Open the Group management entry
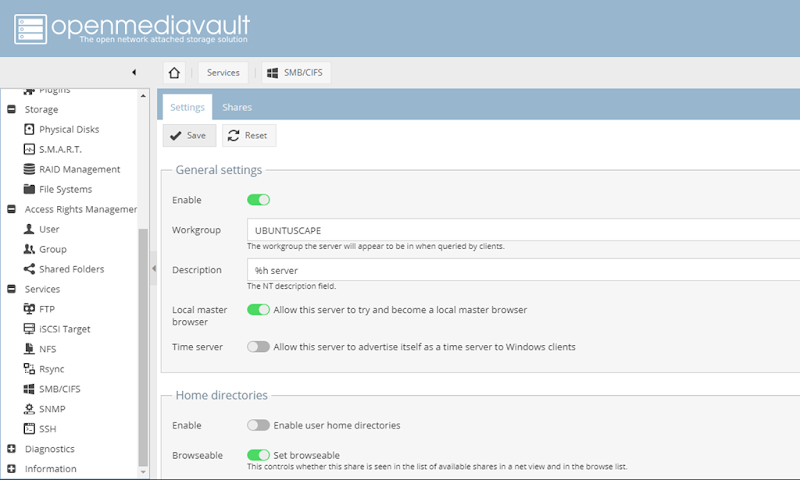This screenshot has width=800, height=480. (53, 249)
